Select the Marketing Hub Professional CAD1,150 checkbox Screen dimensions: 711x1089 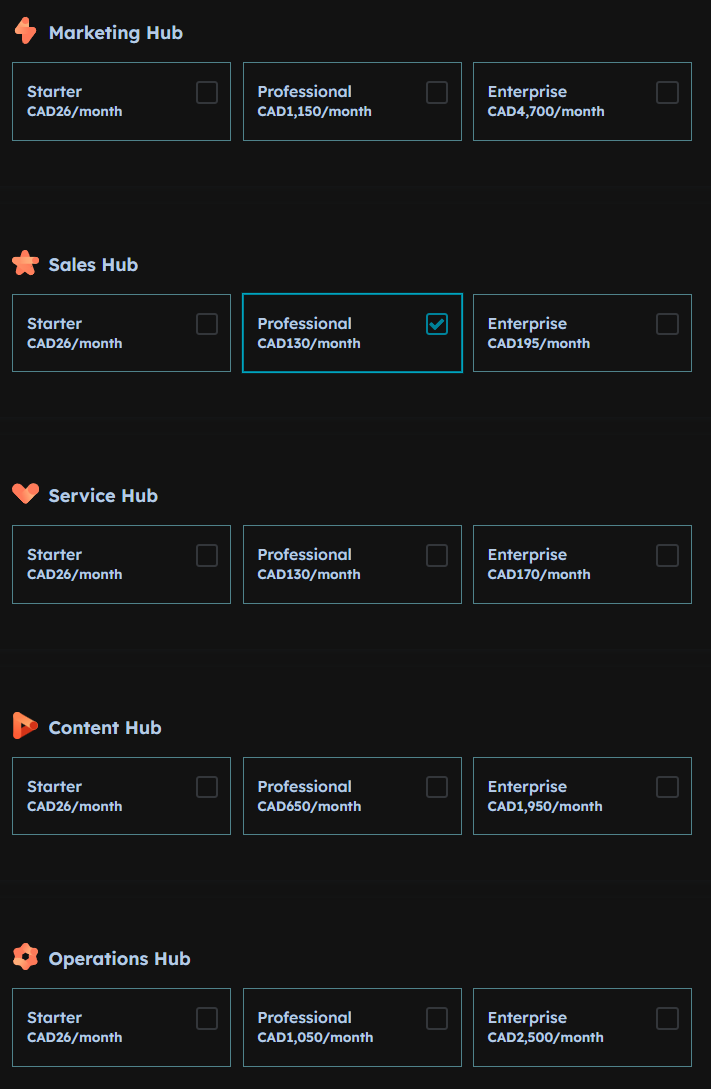[437, 92]
